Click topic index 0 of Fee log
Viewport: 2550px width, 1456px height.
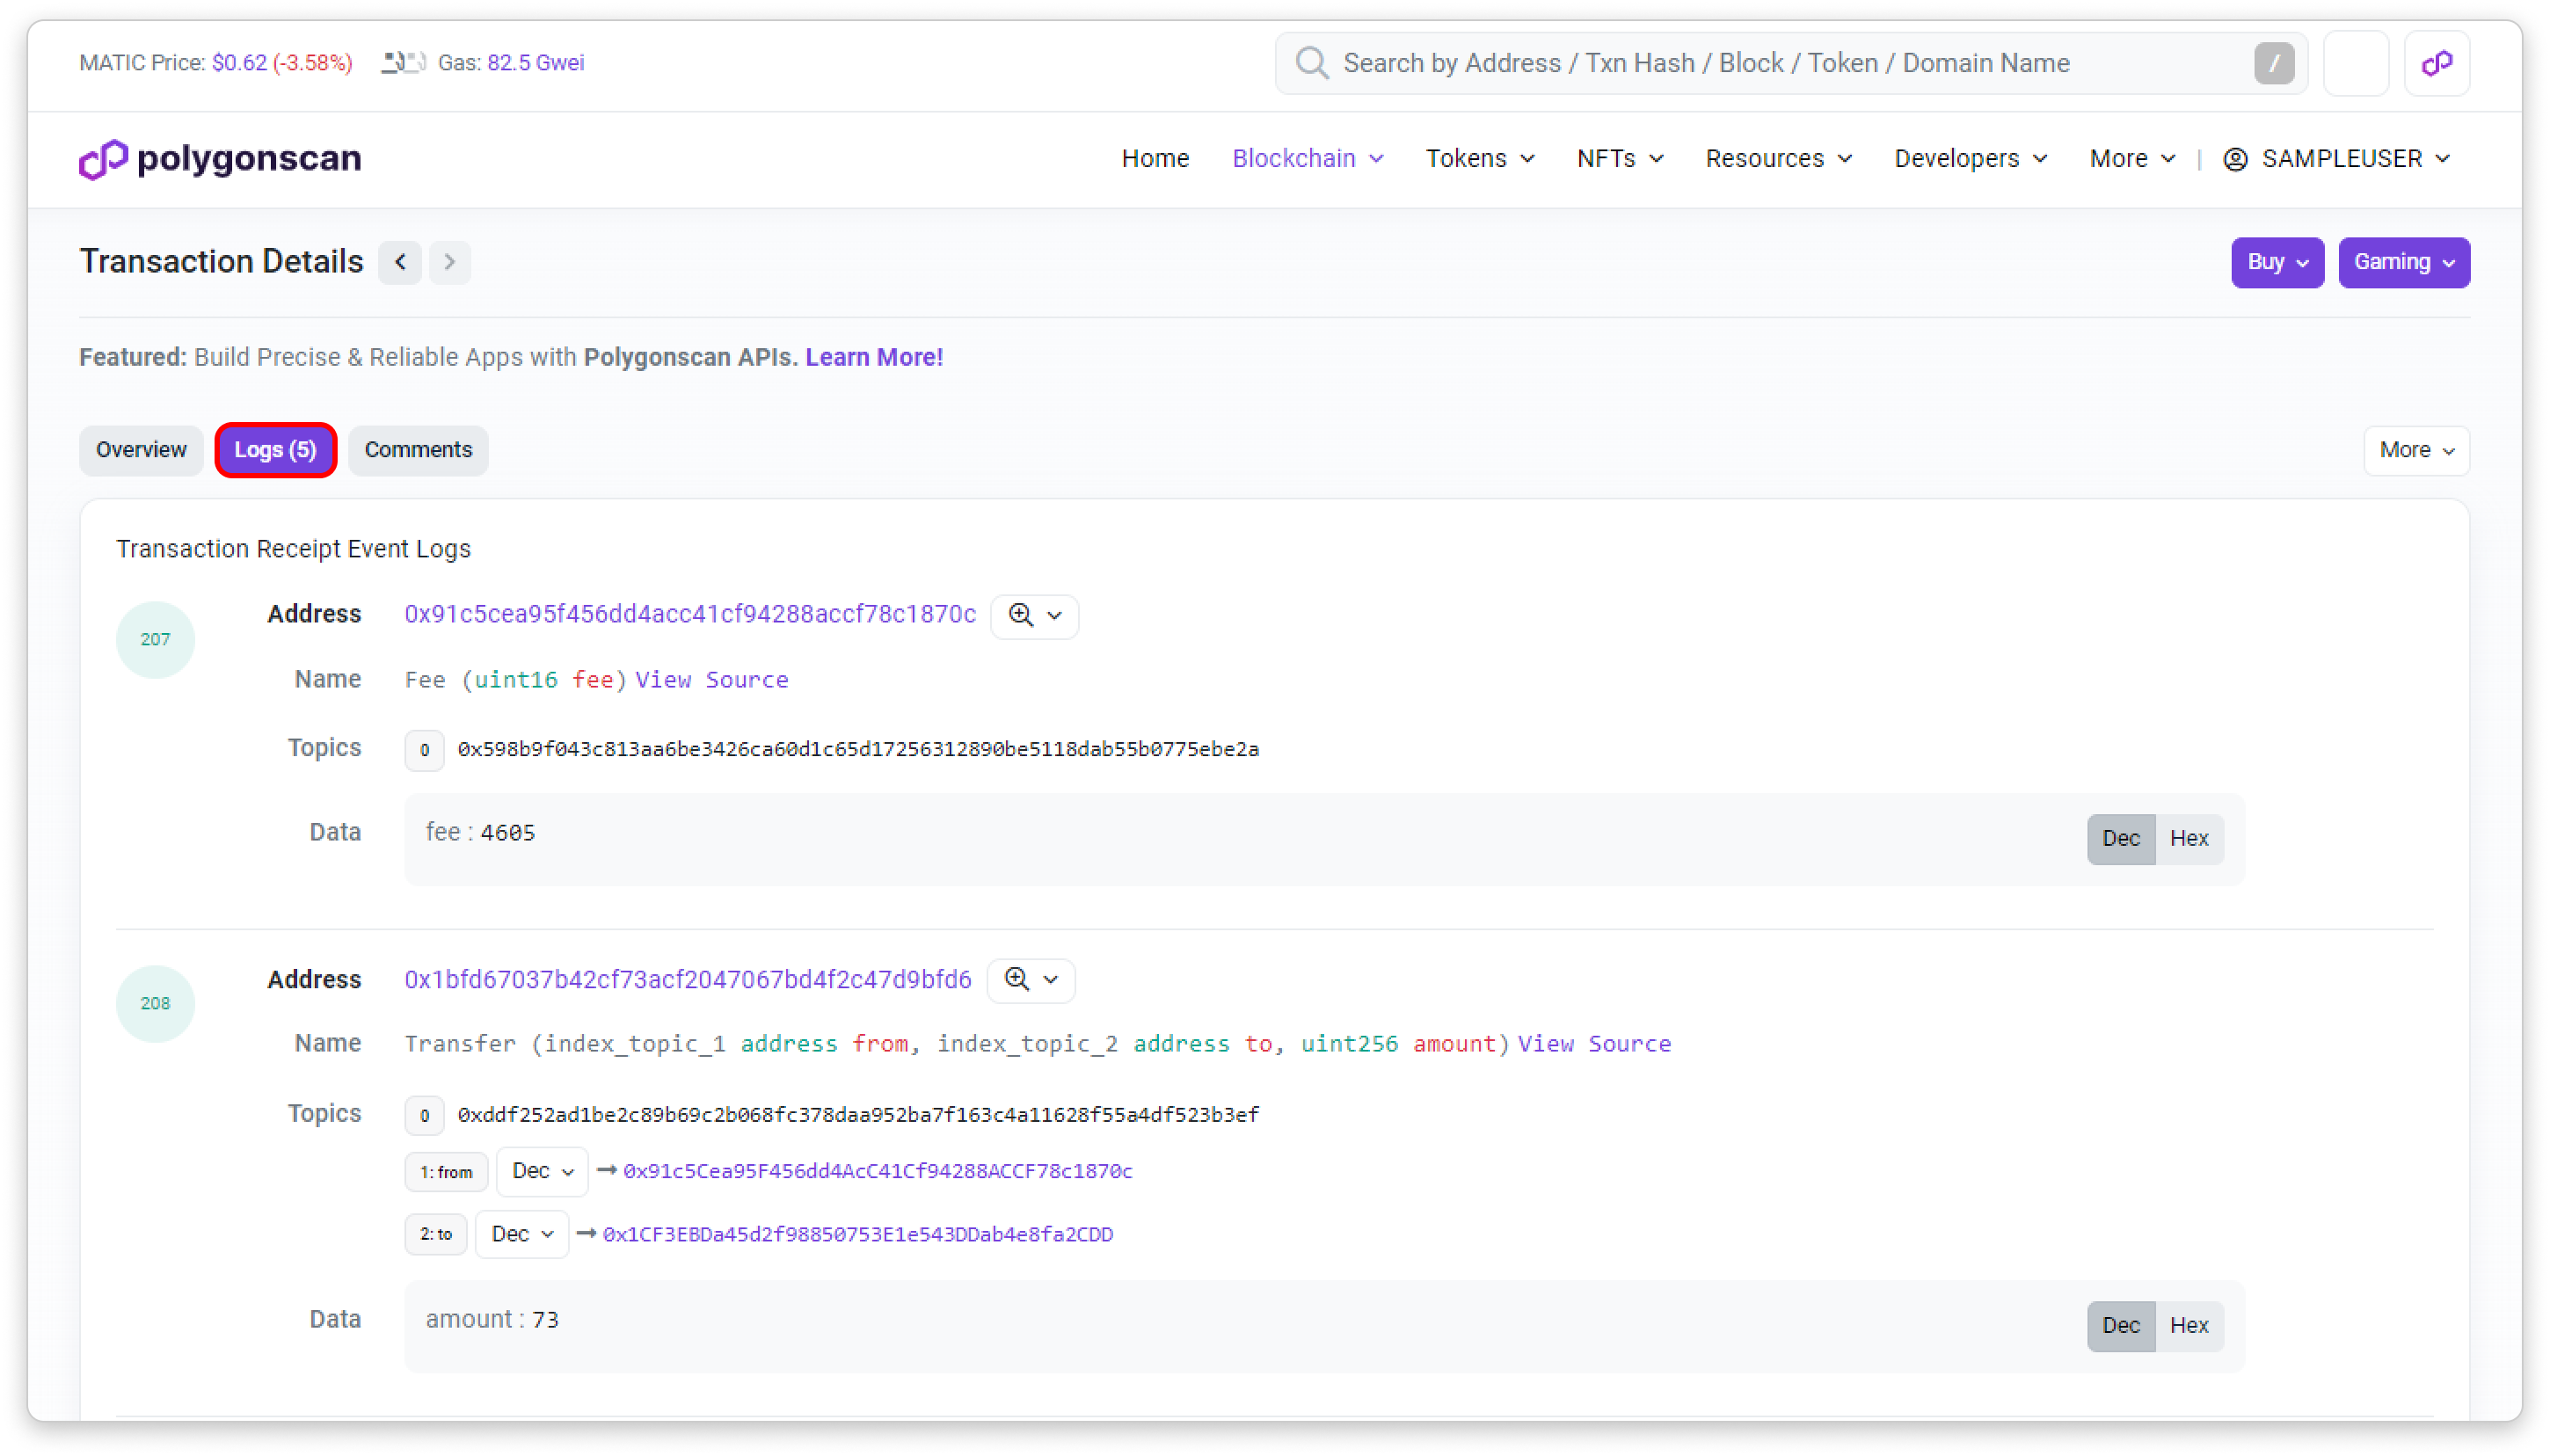pos(424,750)
